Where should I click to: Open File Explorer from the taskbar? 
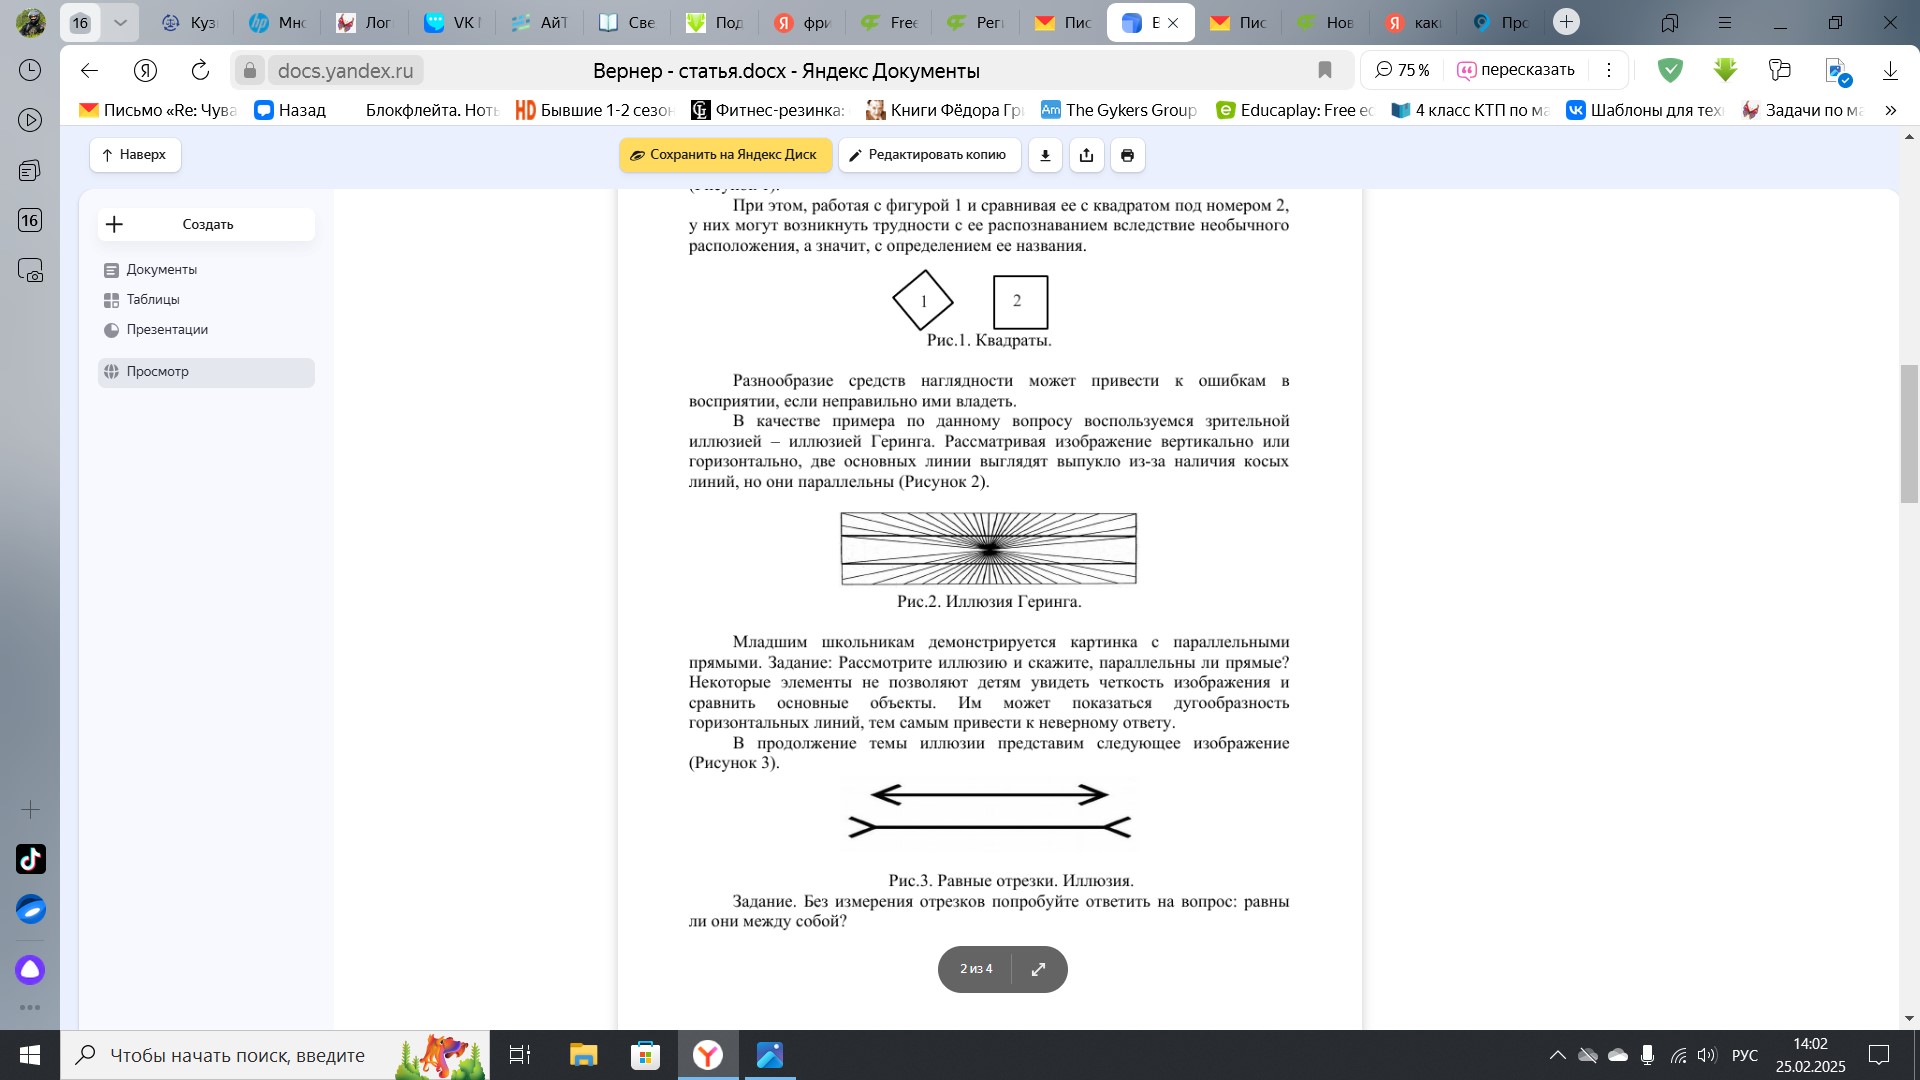pyautogui.click(x=583, y=1055)
